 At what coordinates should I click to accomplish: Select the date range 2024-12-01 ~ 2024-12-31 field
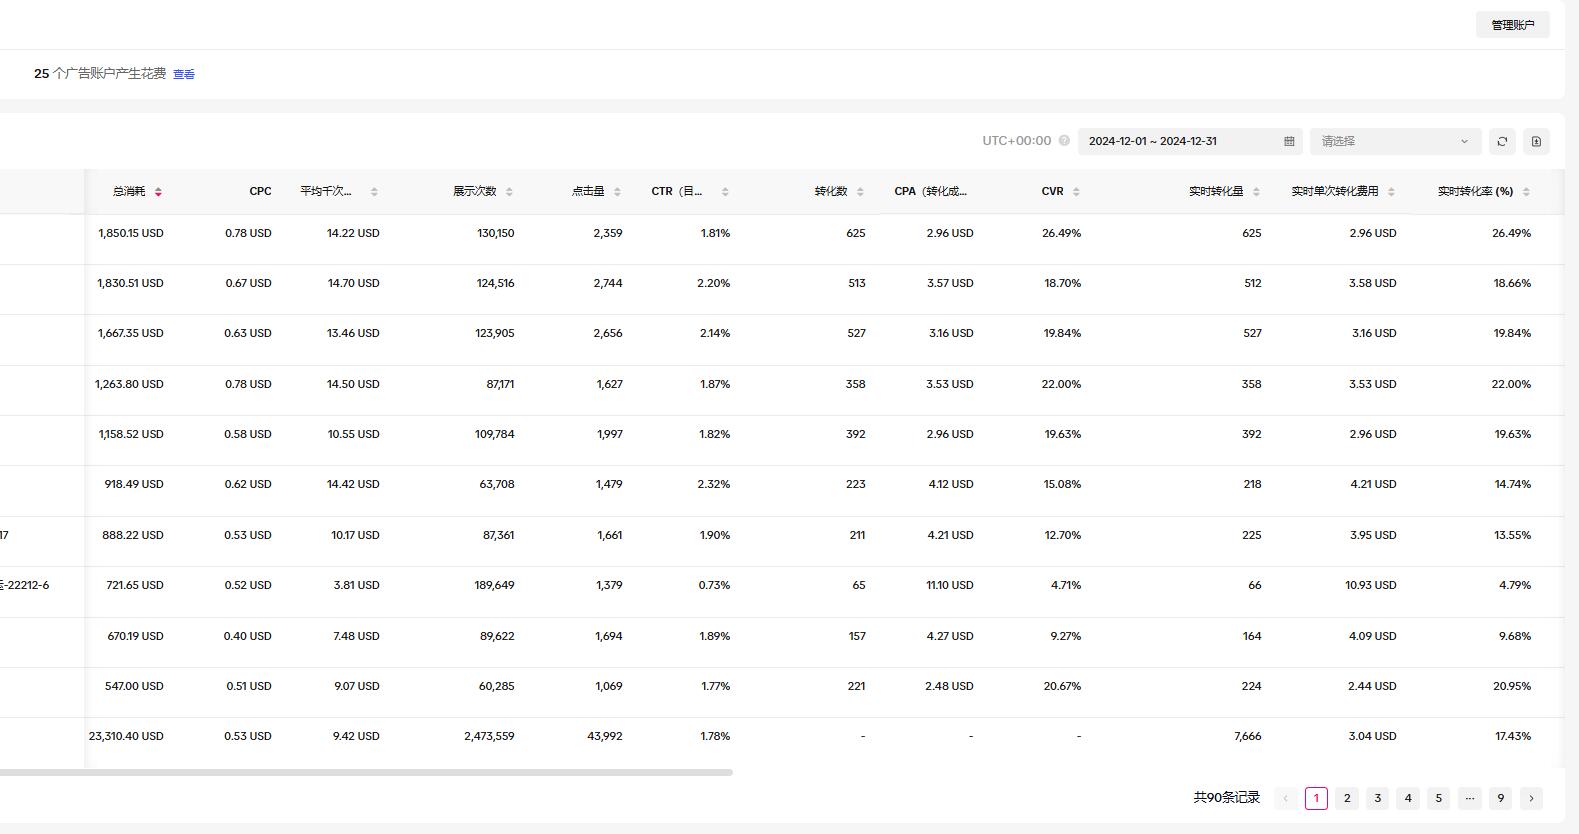point(1190,142)
